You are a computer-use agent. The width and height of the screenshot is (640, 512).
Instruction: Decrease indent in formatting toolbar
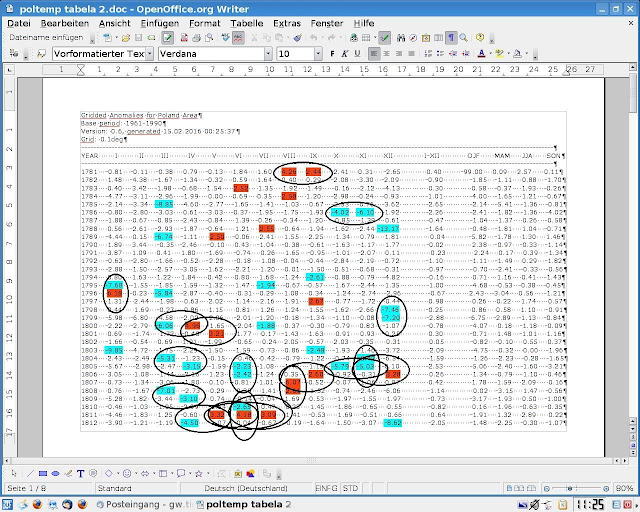tap(453, 53)
